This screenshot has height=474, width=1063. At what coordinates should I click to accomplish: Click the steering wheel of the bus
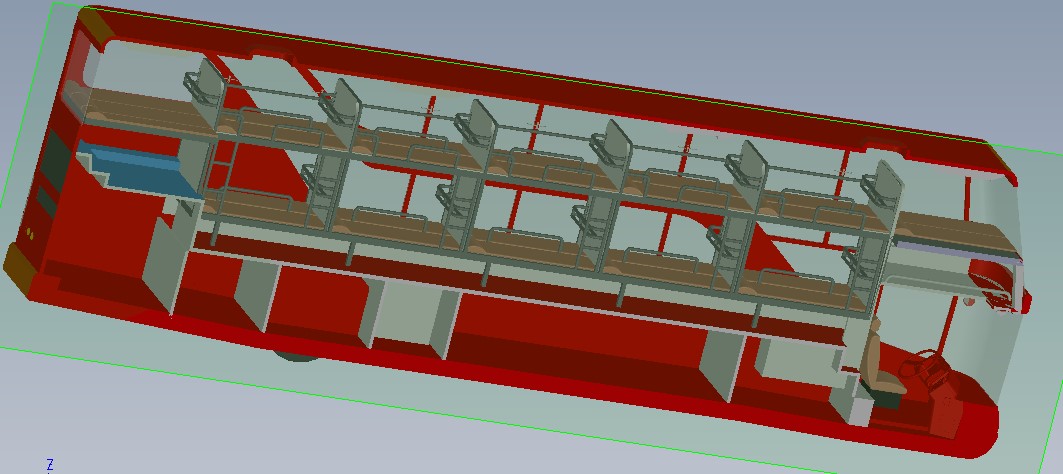[921, 365]
